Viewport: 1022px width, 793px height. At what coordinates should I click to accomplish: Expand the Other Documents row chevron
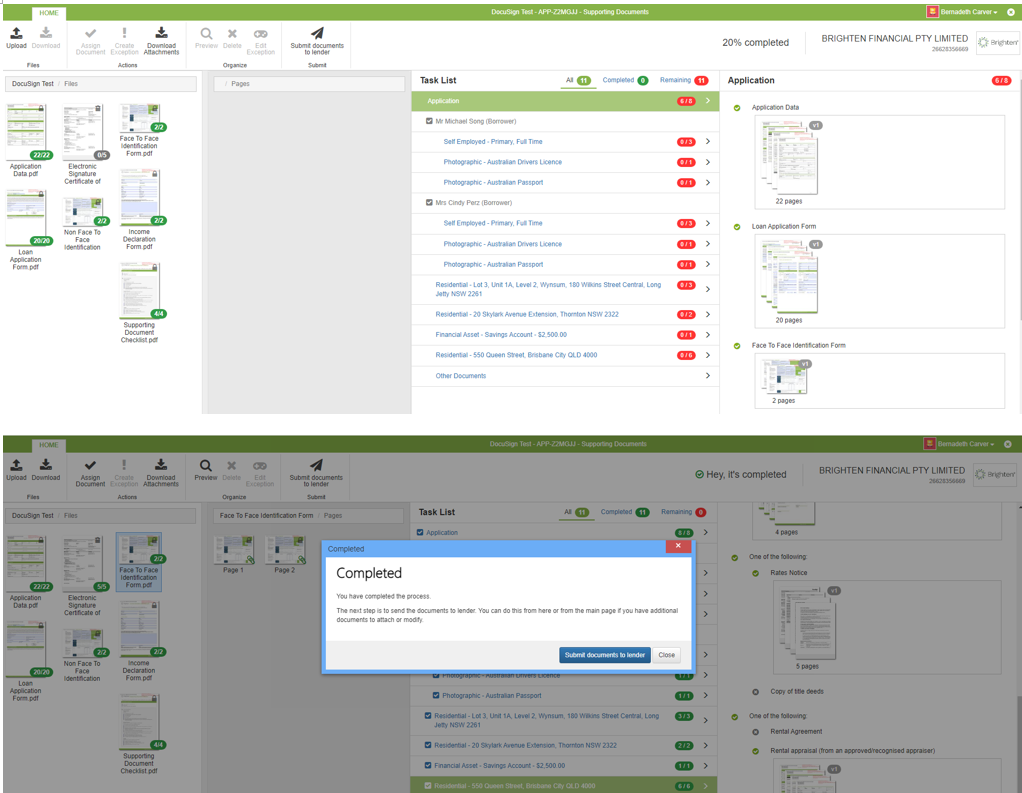tap(707, 376)
